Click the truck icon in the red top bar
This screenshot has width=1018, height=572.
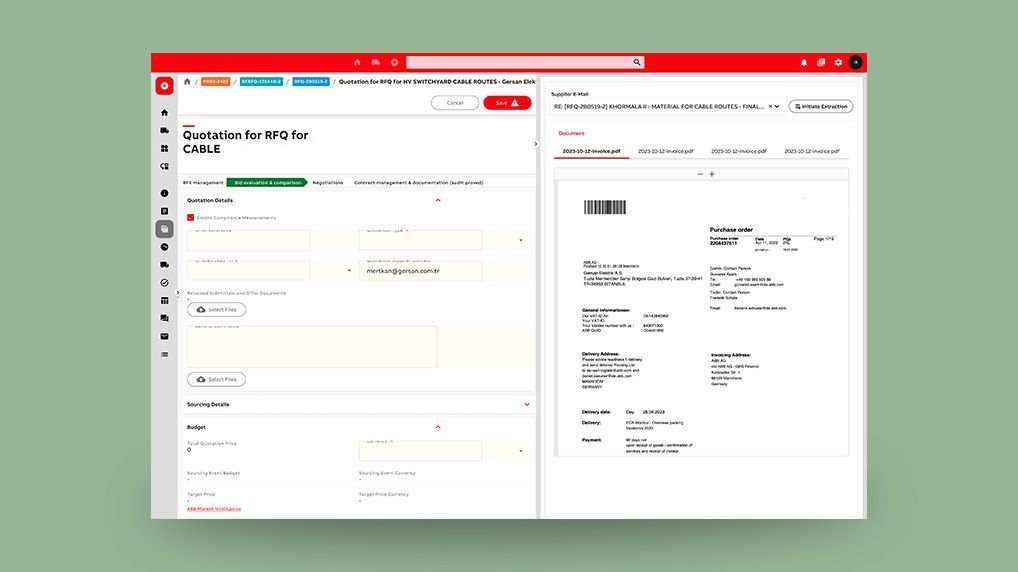click(376, 62)
